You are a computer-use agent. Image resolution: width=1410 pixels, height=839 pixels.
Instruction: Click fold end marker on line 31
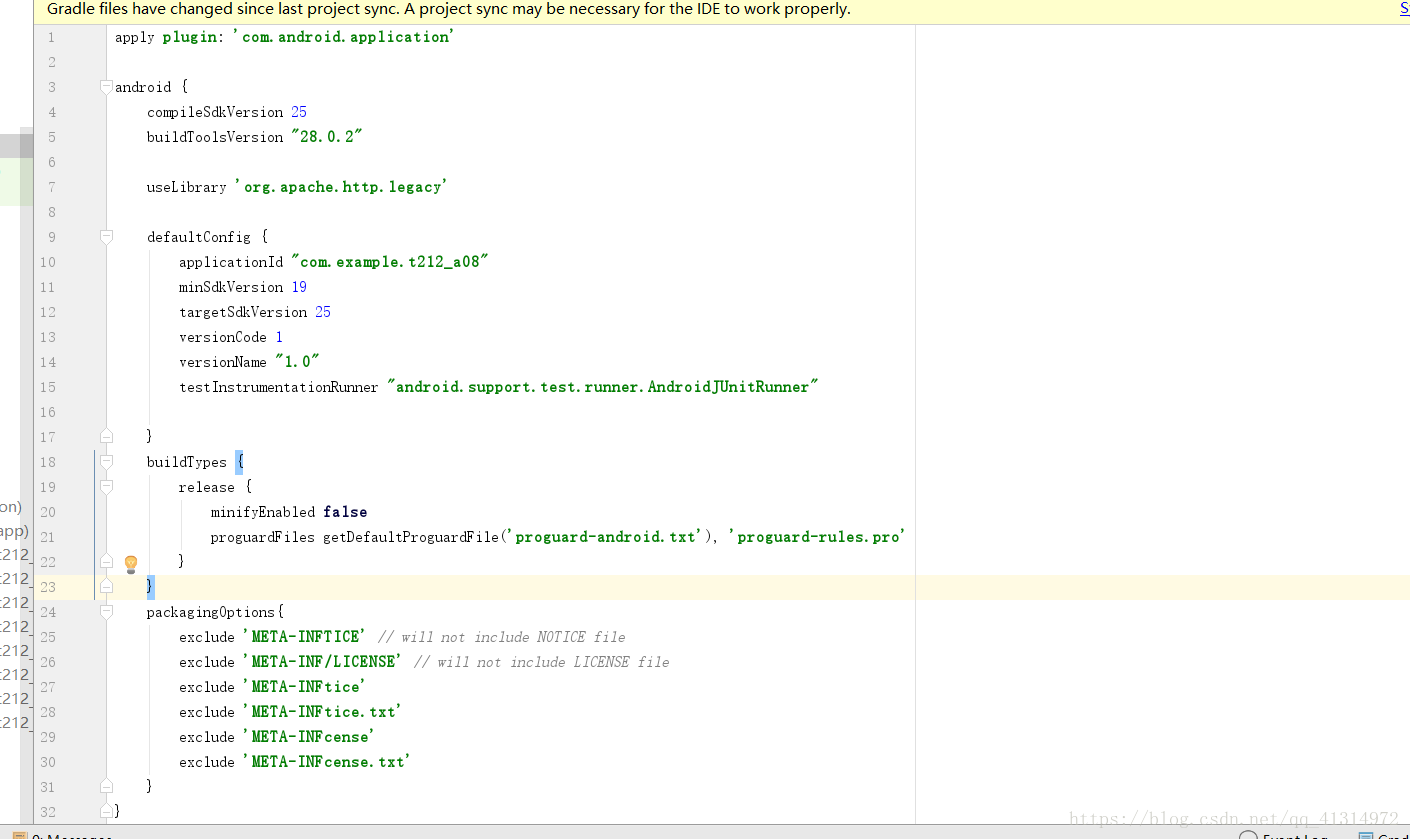(106, 786)
